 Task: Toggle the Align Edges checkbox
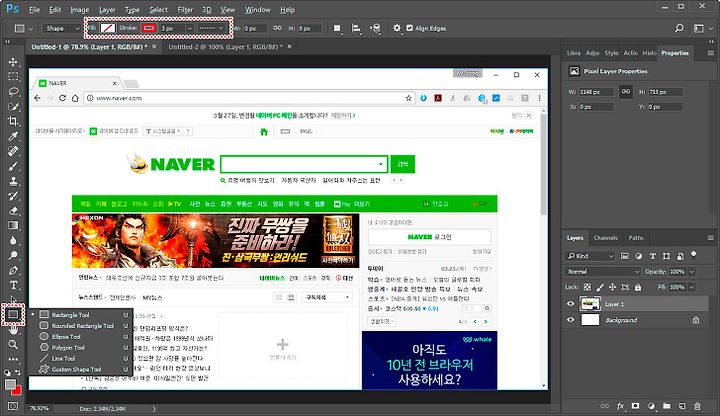(410, 28)
